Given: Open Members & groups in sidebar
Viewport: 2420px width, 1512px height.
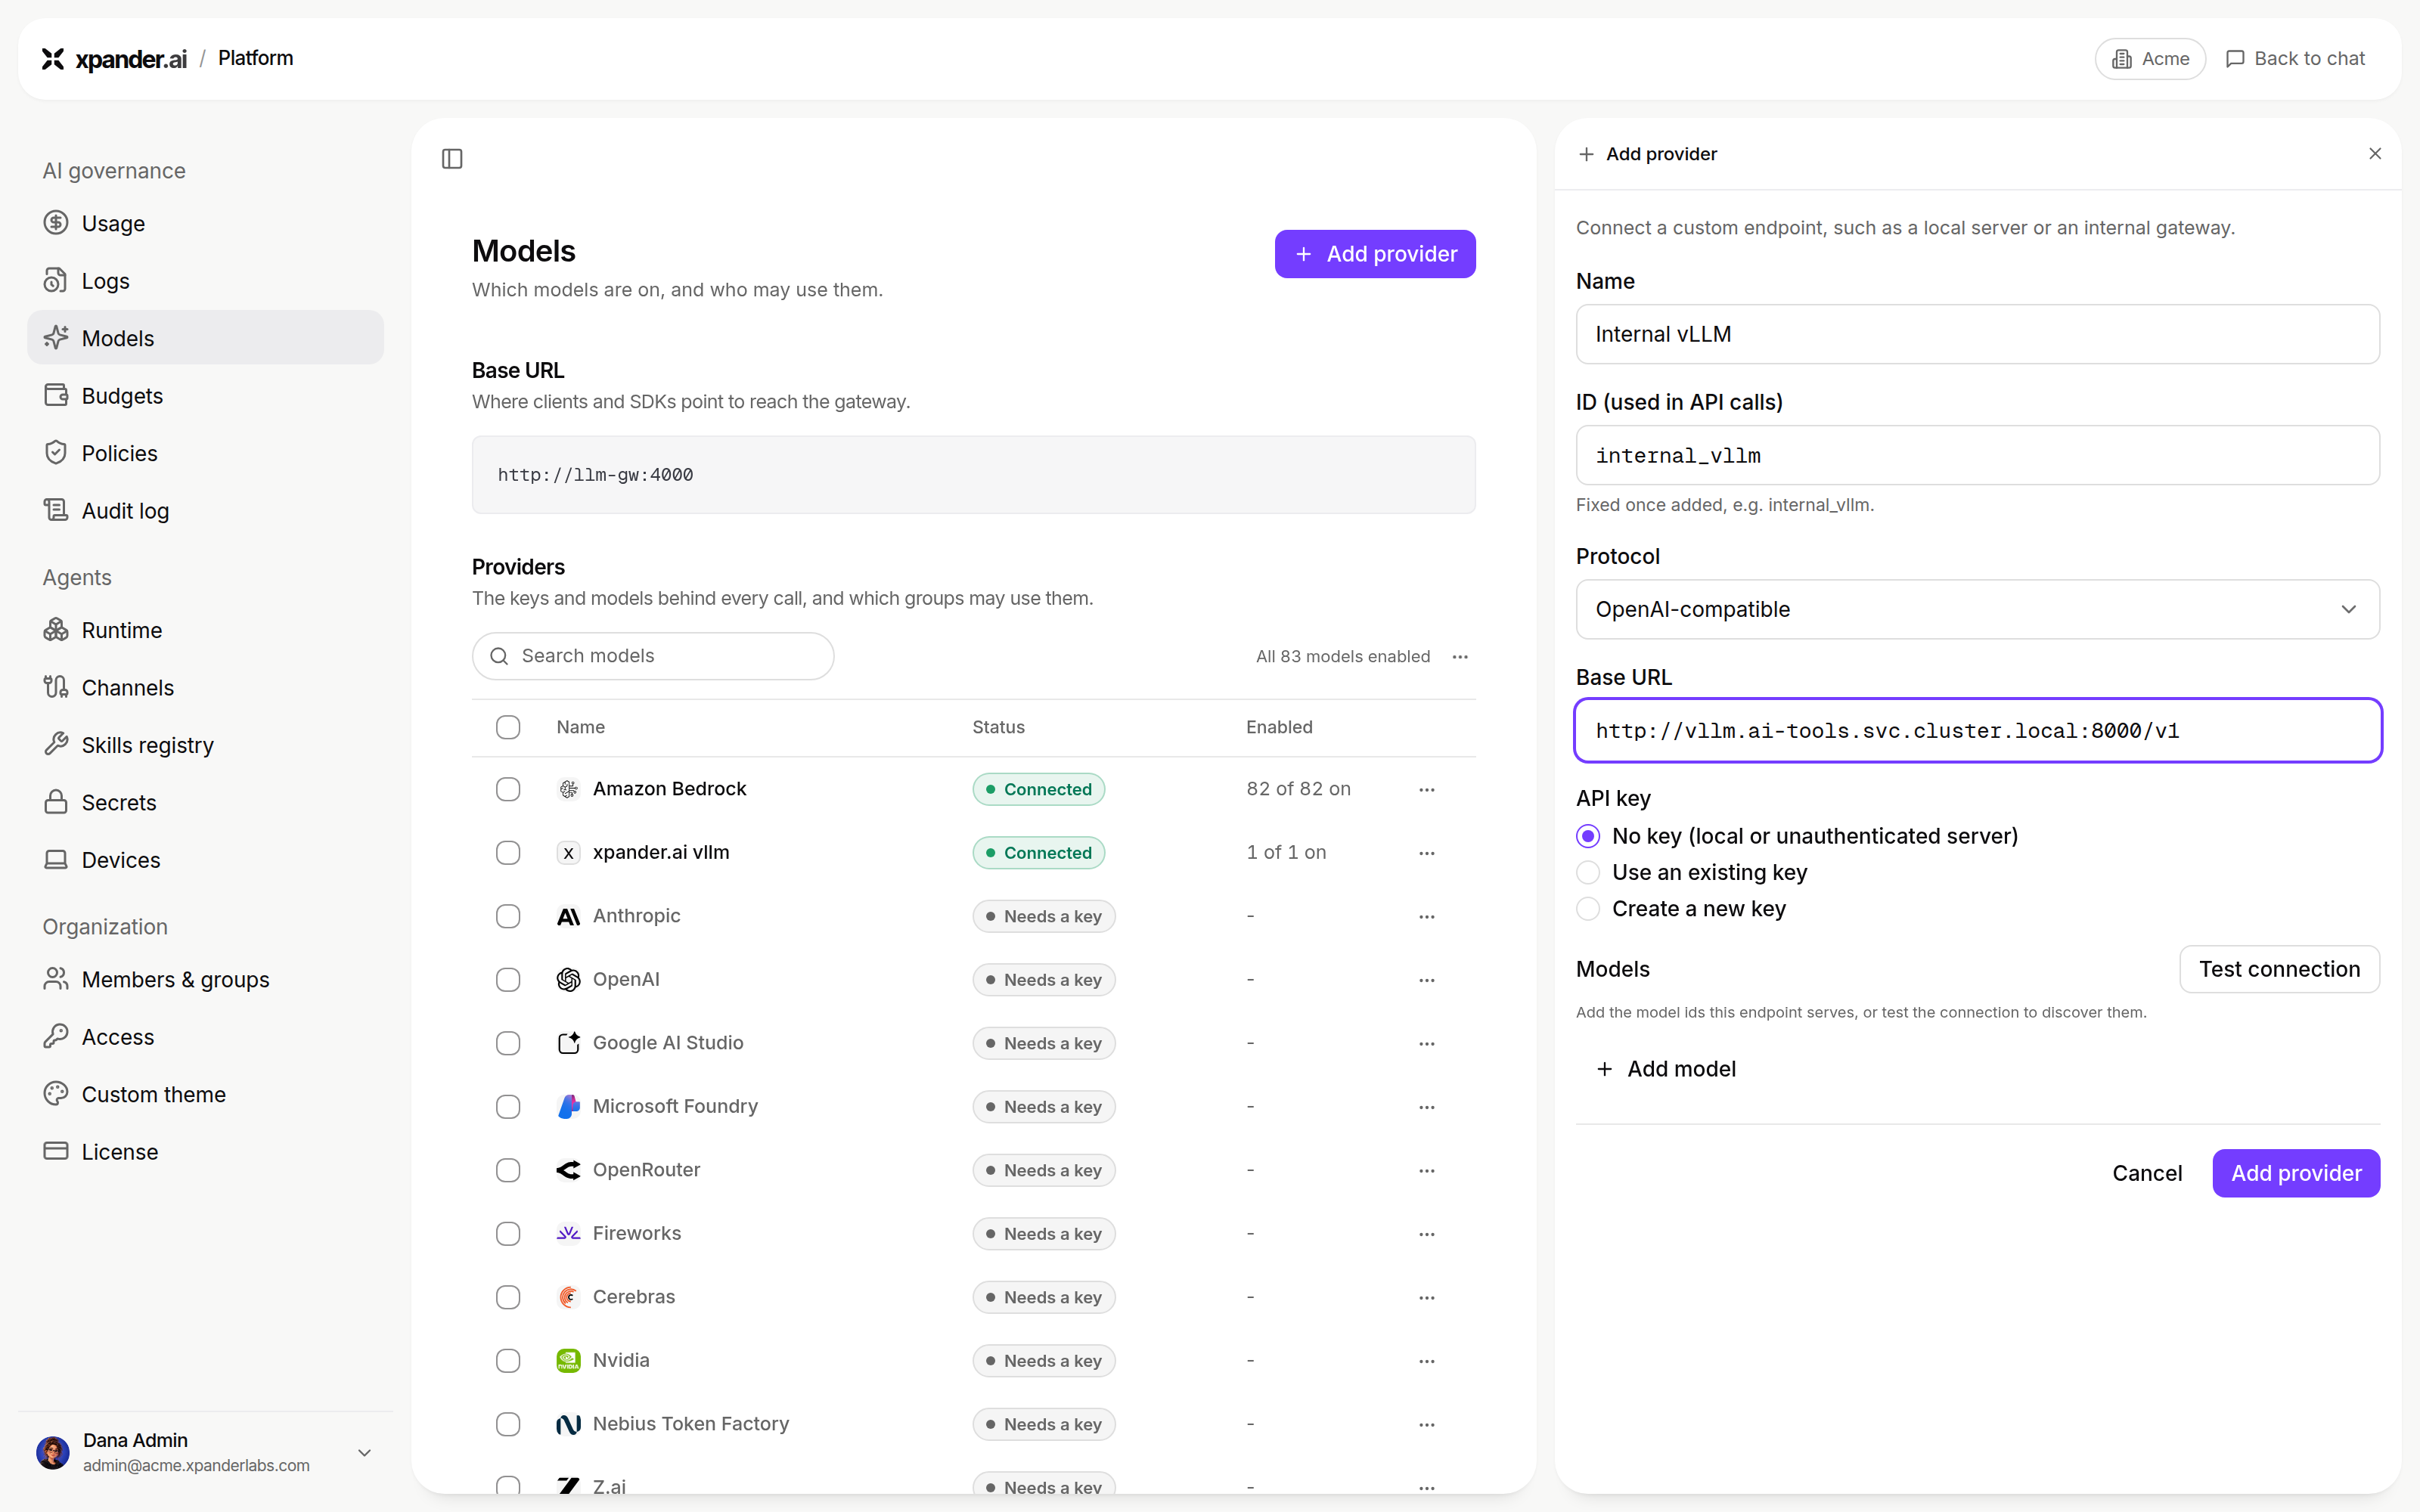Looking at the screenshot, I should (205, 980).
